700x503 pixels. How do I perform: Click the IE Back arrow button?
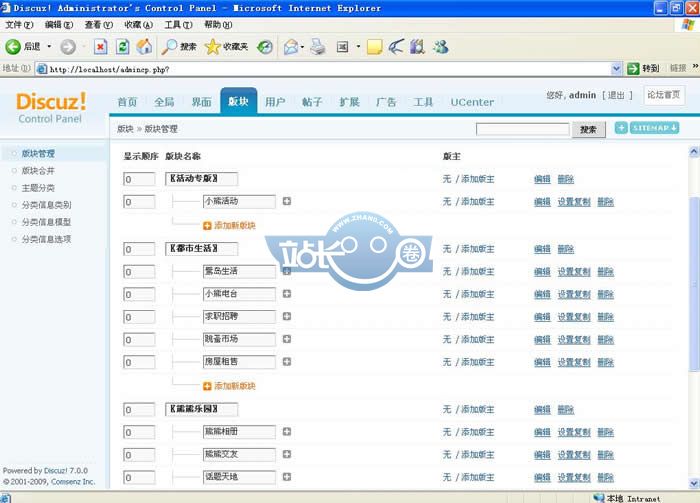coord(13,46)
